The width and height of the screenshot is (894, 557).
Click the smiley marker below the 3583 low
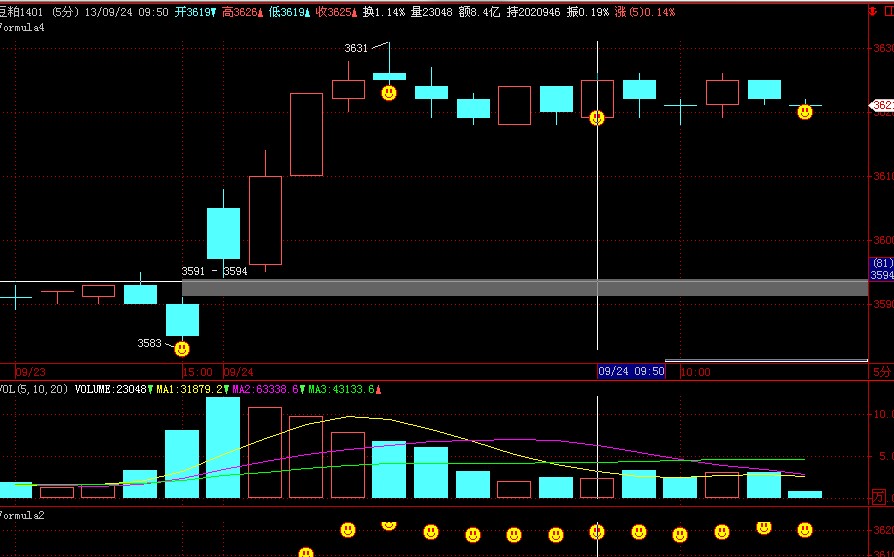[182, 348]
